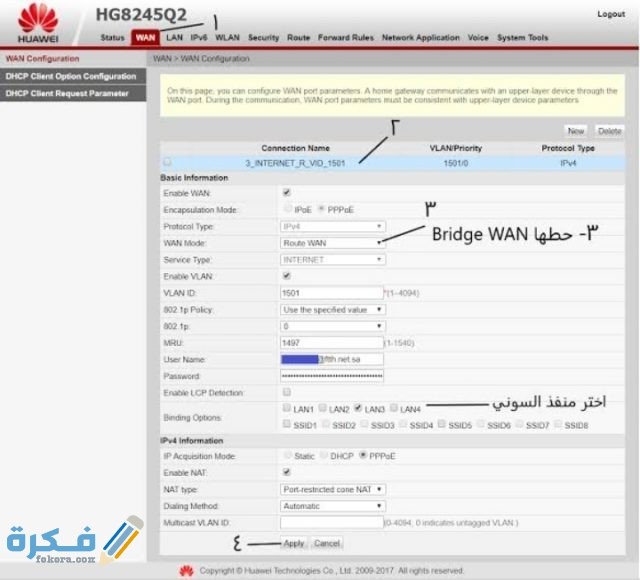
Task: Open the WAN Mode dropdown
Action: [x=333, y=243]
